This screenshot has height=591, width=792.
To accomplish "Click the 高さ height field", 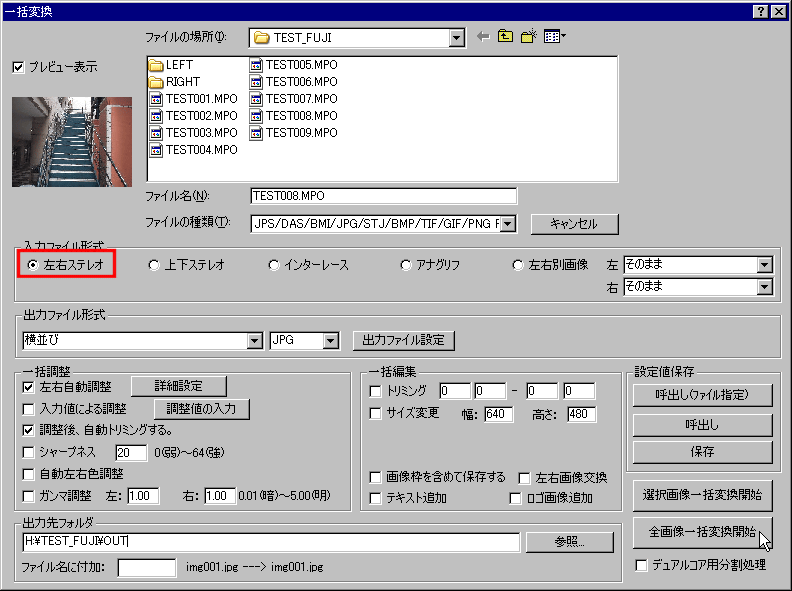I will pos(581,415).
